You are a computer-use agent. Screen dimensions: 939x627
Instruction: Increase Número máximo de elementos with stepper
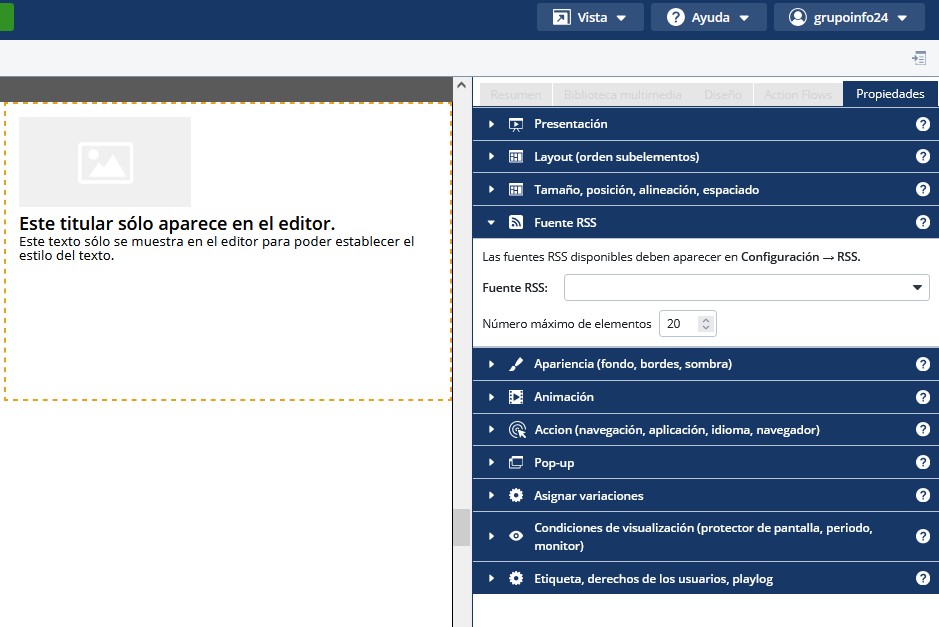point(706,319)
